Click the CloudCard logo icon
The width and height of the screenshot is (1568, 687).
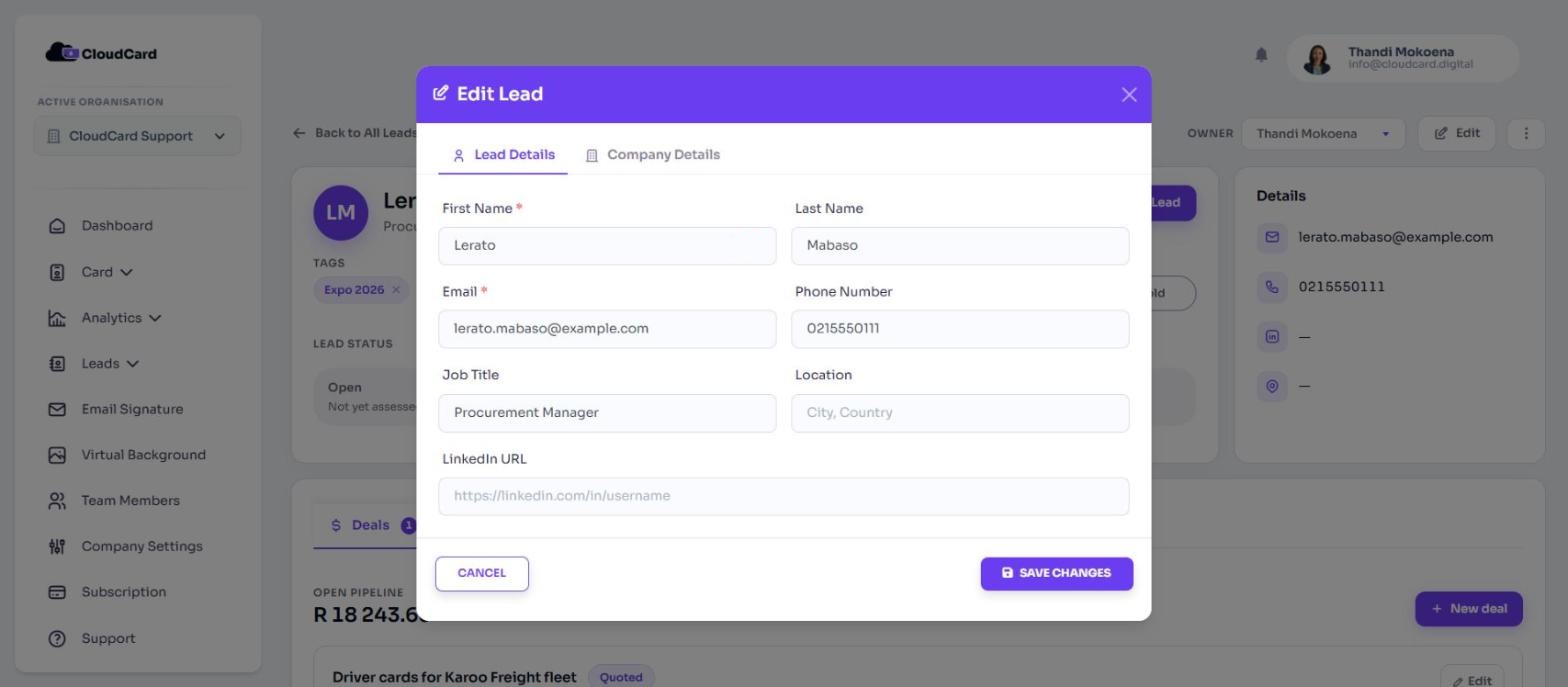coord(62,53)
